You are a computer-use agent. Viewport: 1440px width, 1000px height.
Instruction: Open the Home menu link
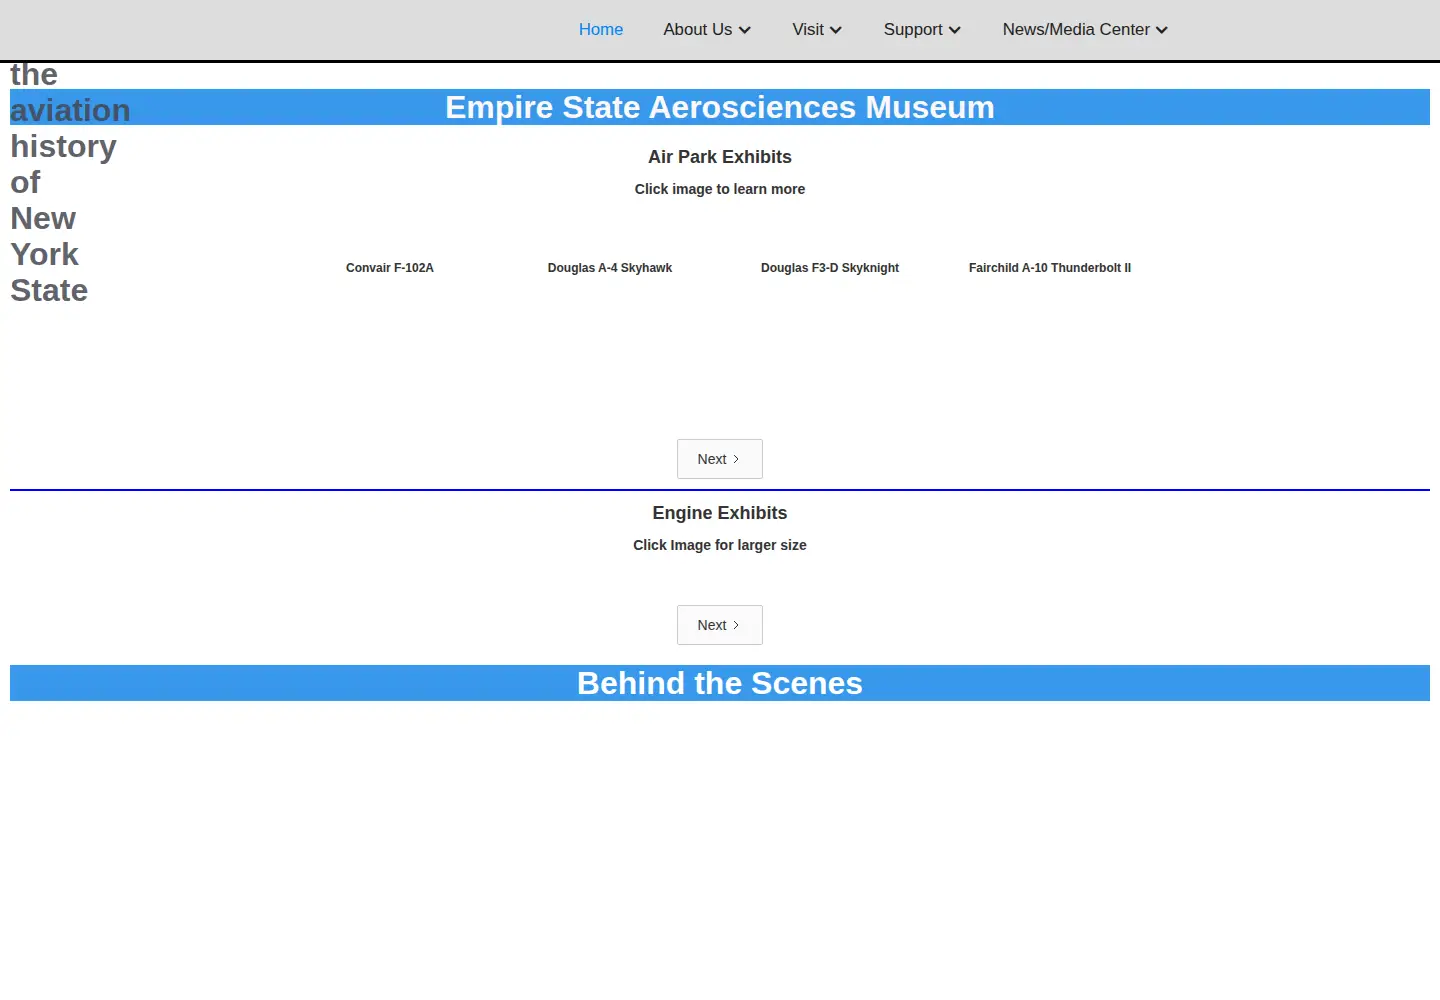[x=600, y=30]
